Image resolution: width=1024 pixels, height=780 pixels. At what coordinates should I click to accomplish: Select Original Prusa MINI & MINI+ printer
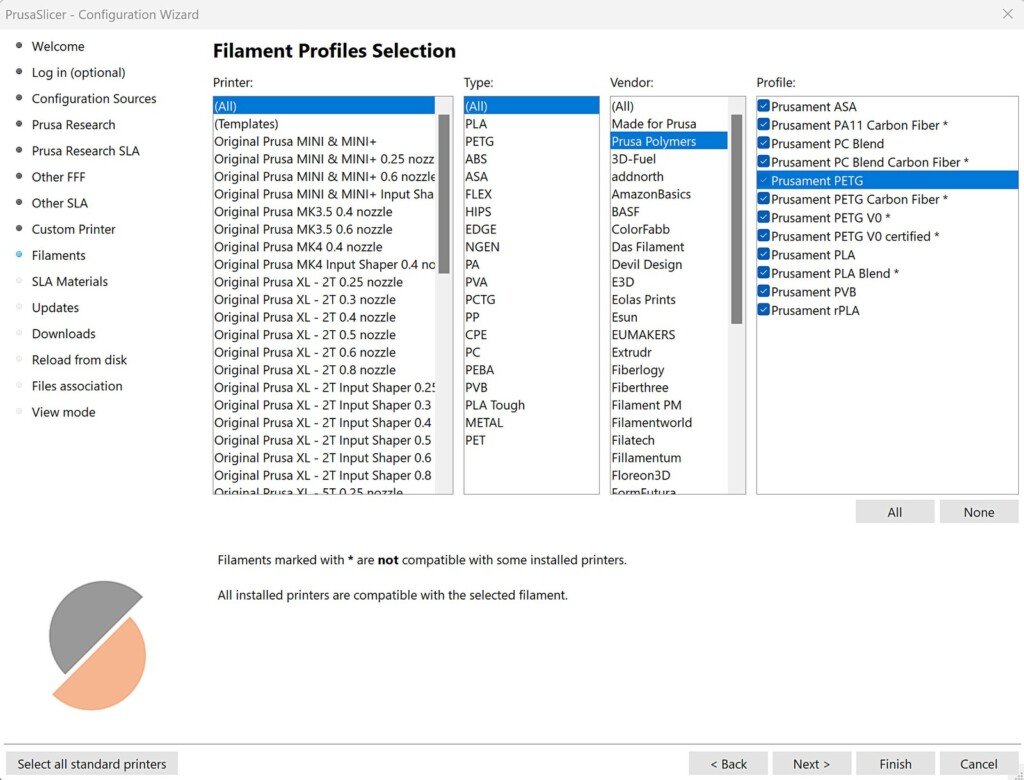click(x=324, y=141)
